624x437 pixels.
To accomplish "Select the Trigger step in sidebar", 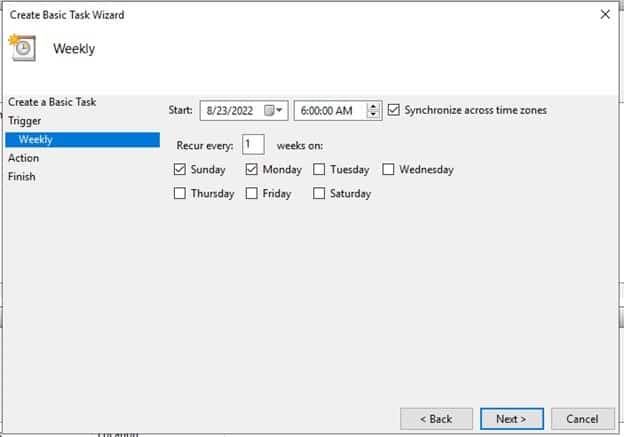I will 25,121.
